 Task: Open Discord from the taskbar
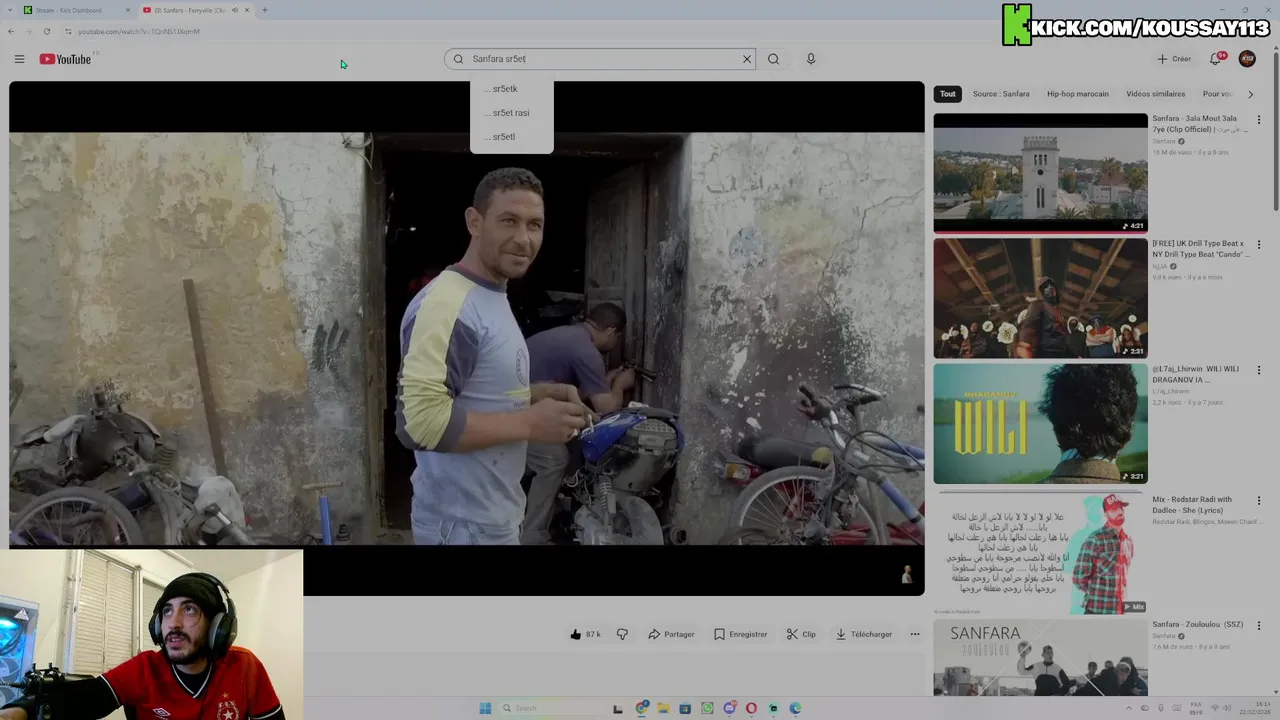click(x=729, y=708)
